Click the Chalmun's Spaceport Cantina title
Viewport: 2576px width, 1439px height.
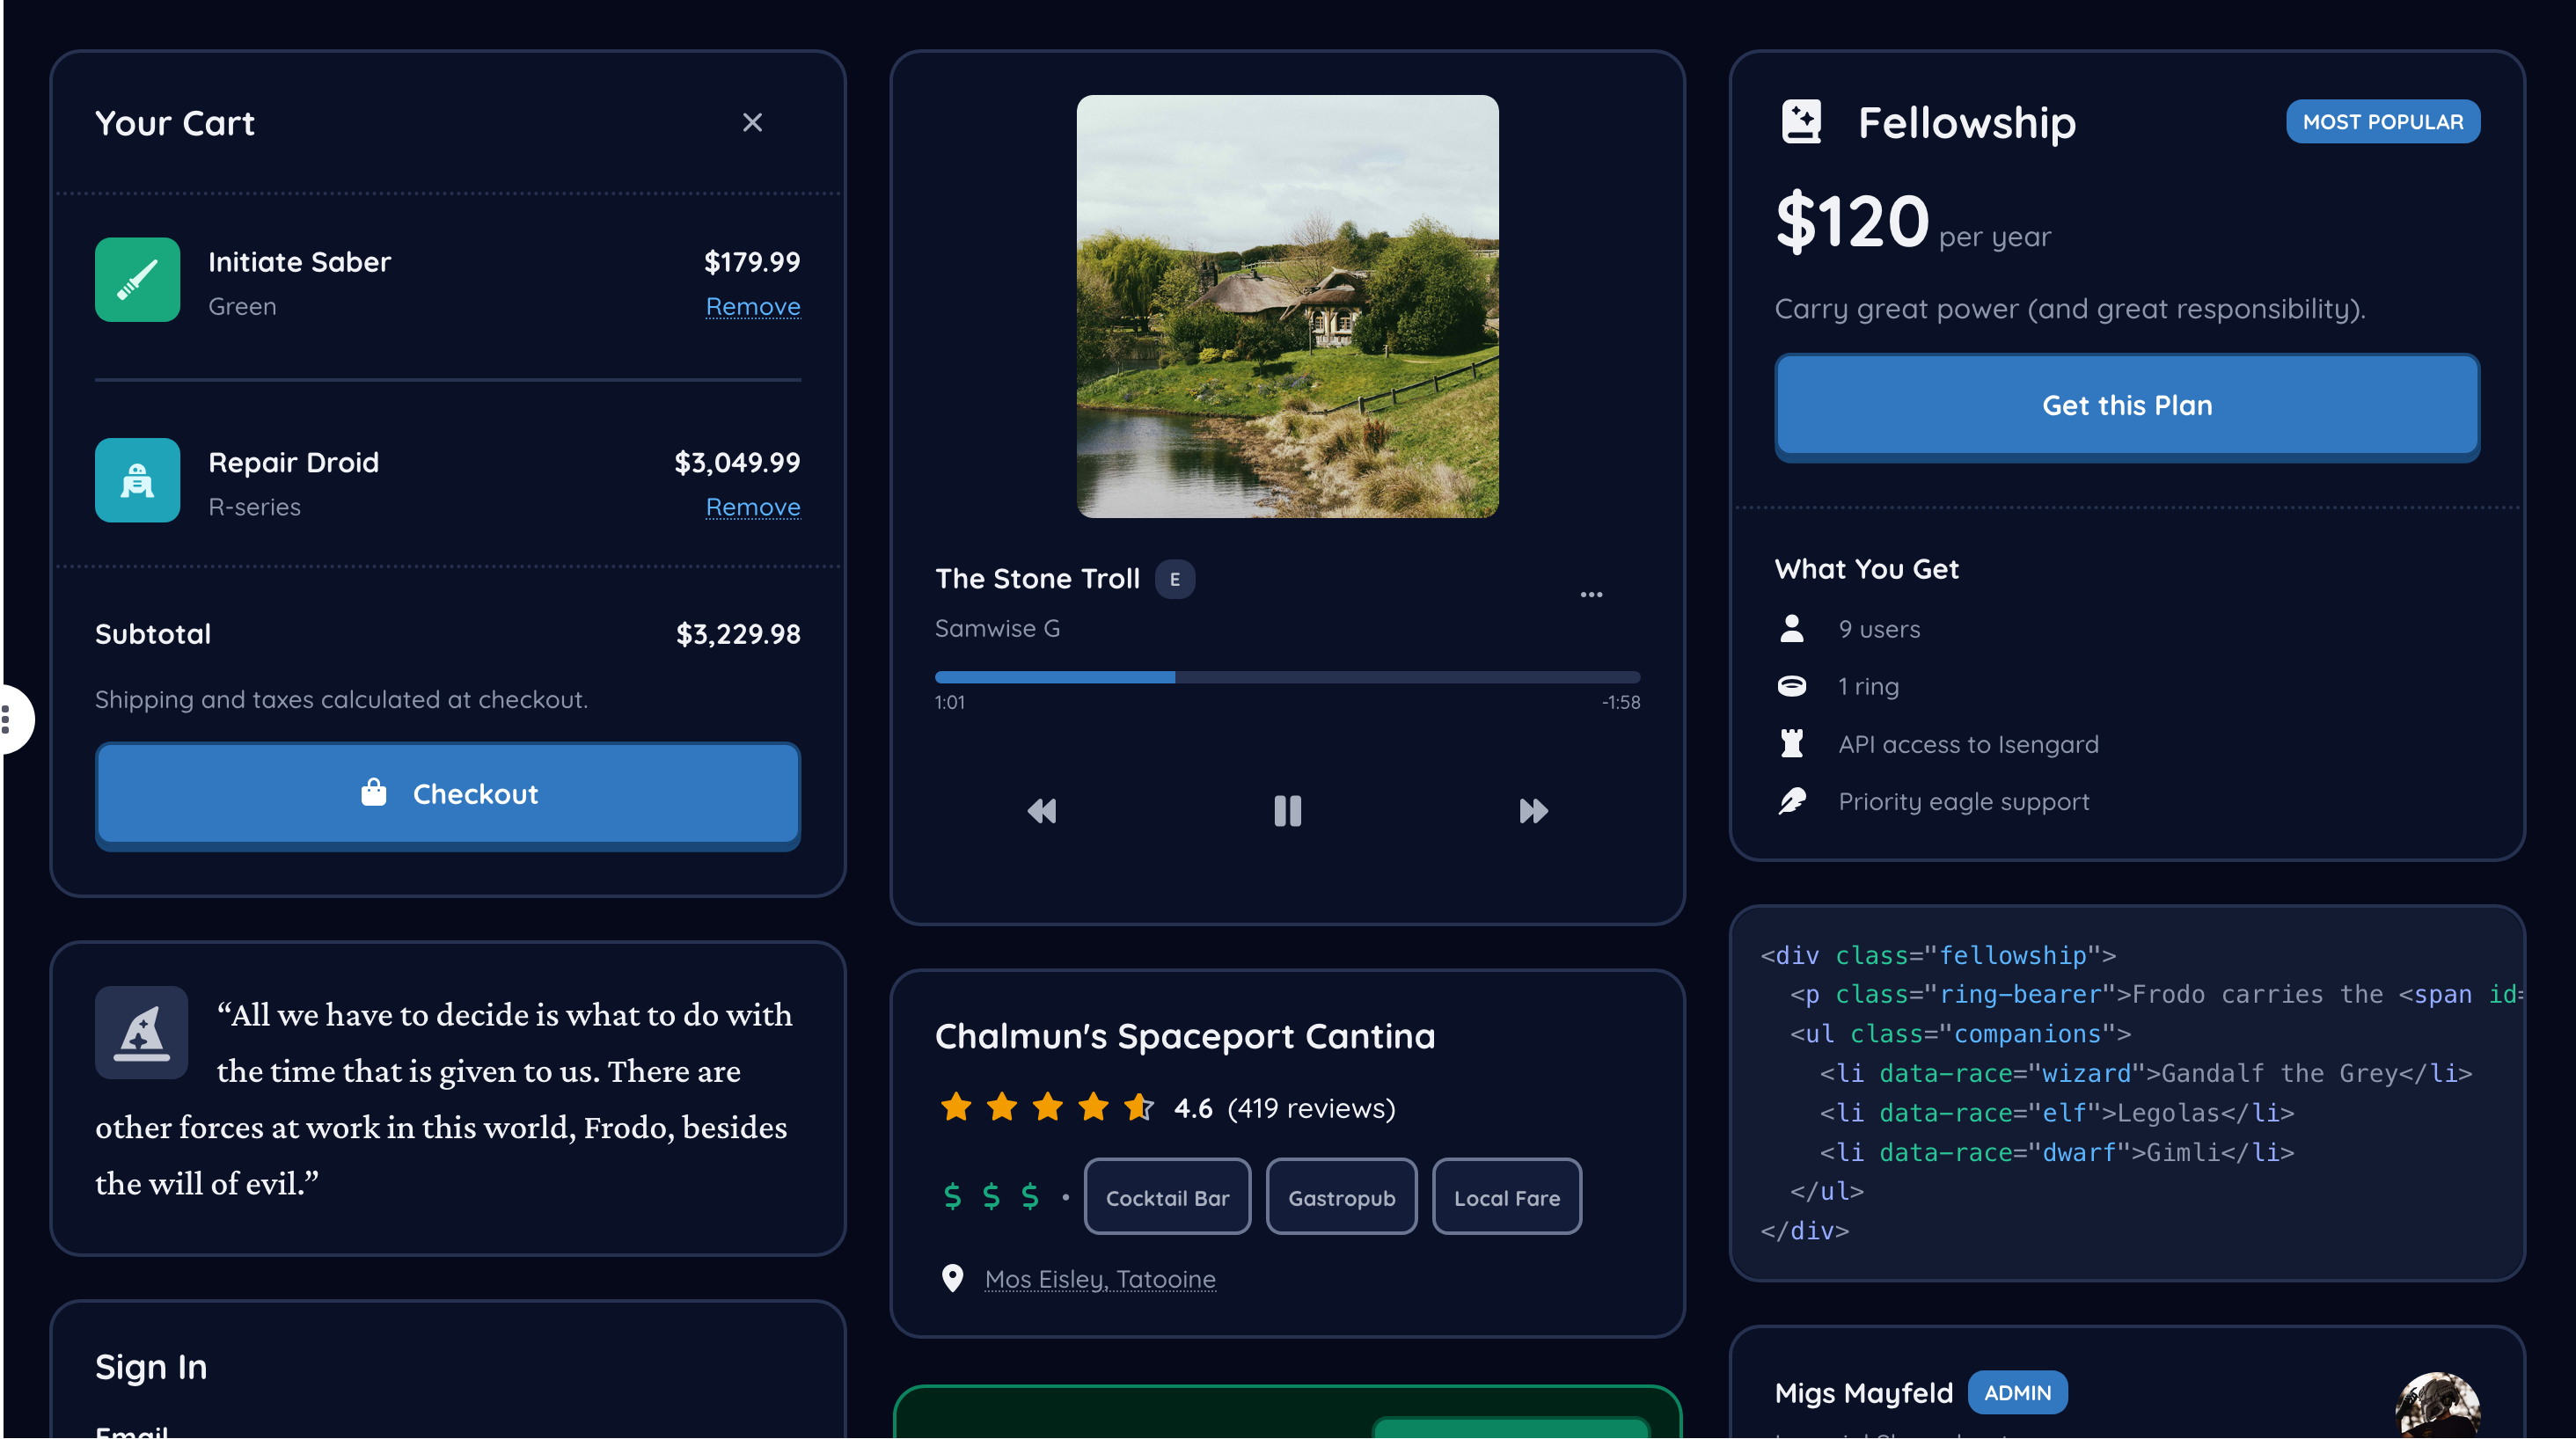(x=1185, y=1036)
